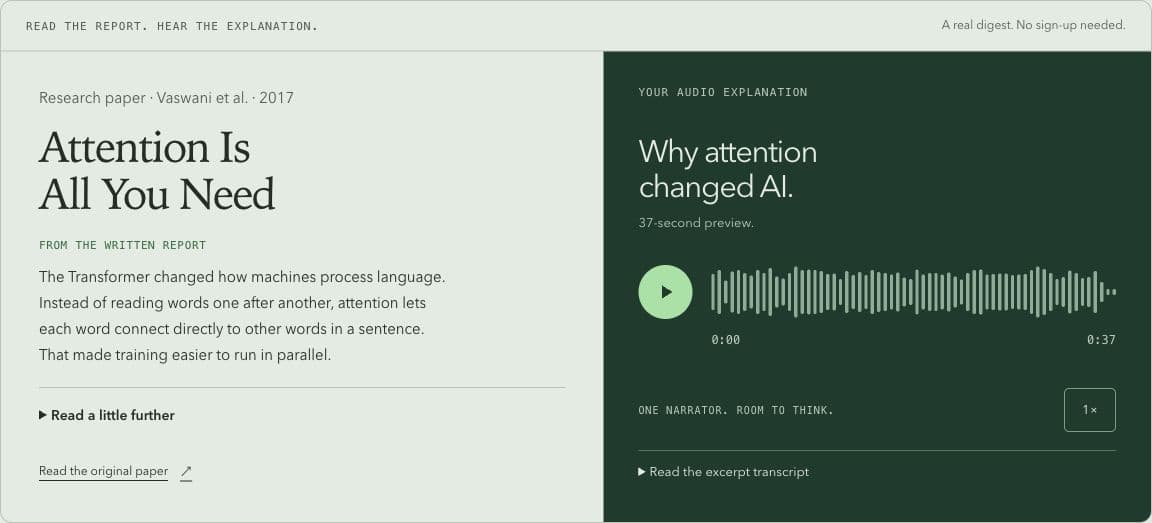Expand the 'Read the excerpt transcript' section
The height and width of the screenshot is (523, 1152).
pyautogui.click(x=724, y=472)
